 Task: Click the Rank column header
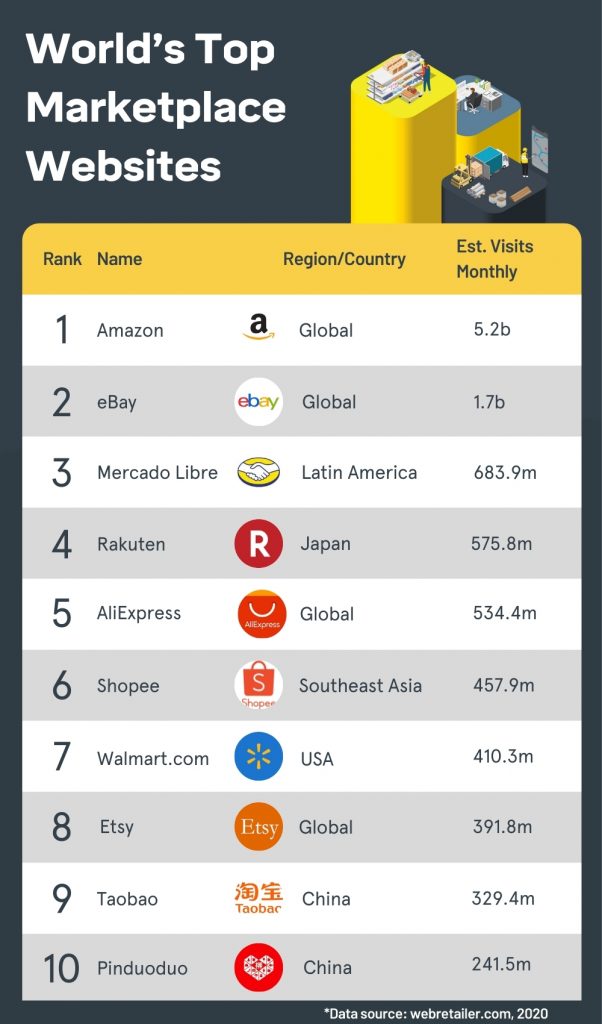coord(62,259)
